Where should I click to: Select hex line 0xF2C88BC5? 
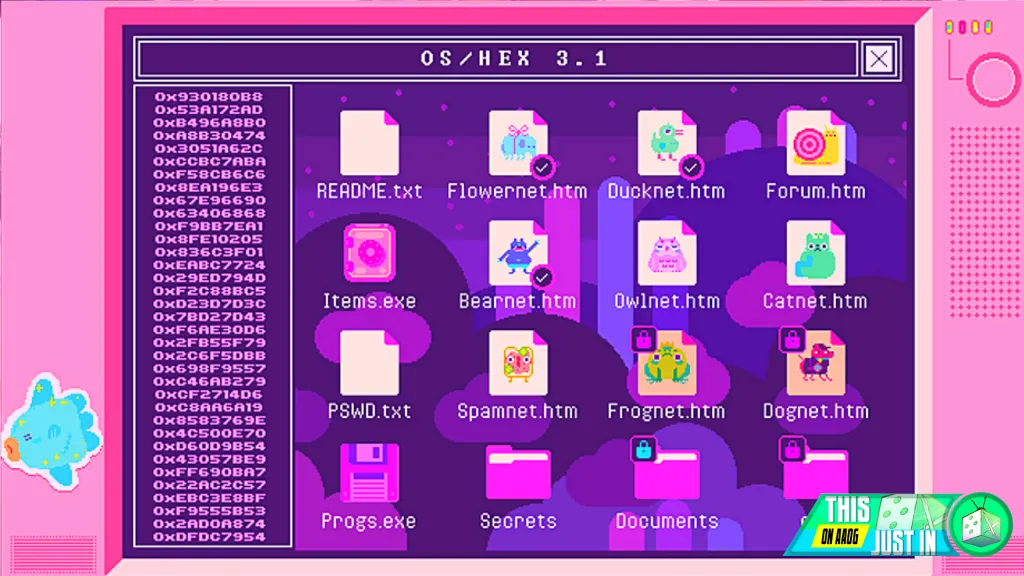209,291
